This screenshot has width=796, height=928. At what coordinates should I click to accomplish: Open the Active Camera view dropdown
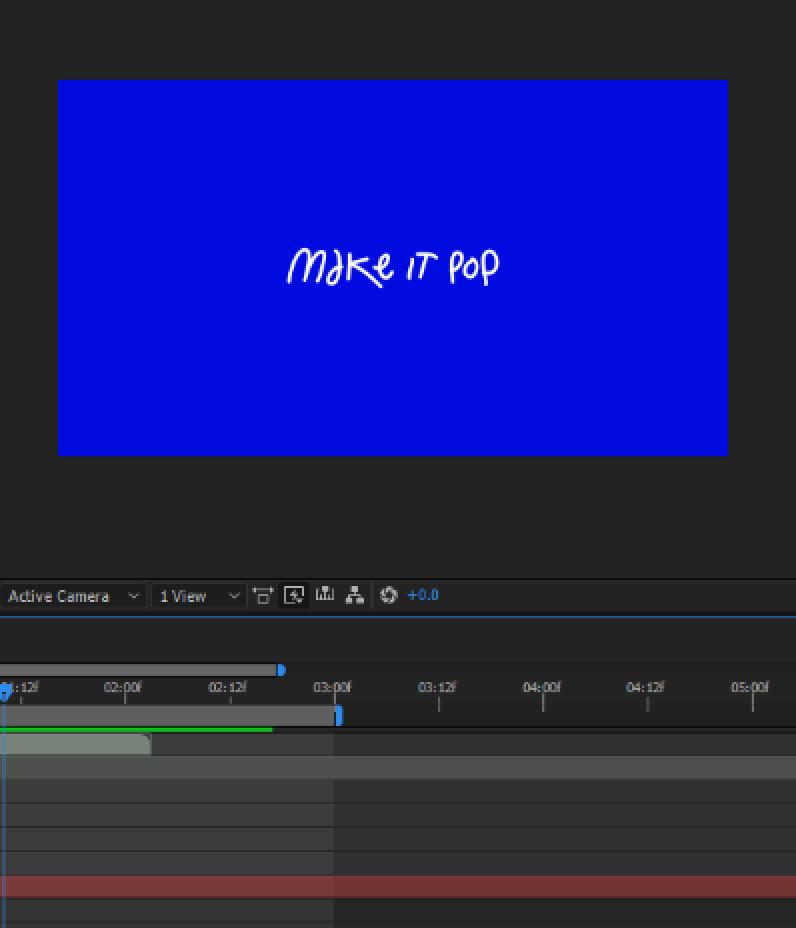[72, 596]
